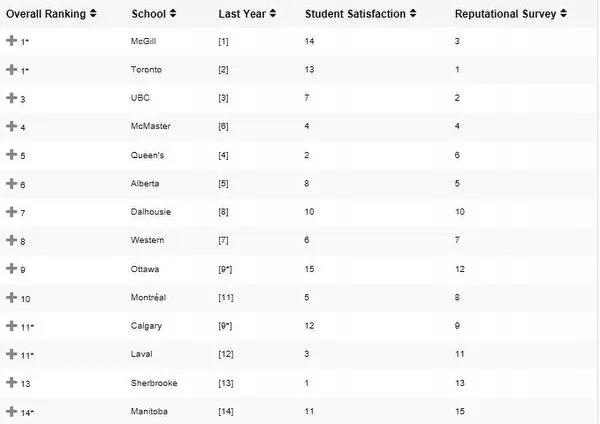Sort by Overall Ranking arrows icon

coord(93,13)
